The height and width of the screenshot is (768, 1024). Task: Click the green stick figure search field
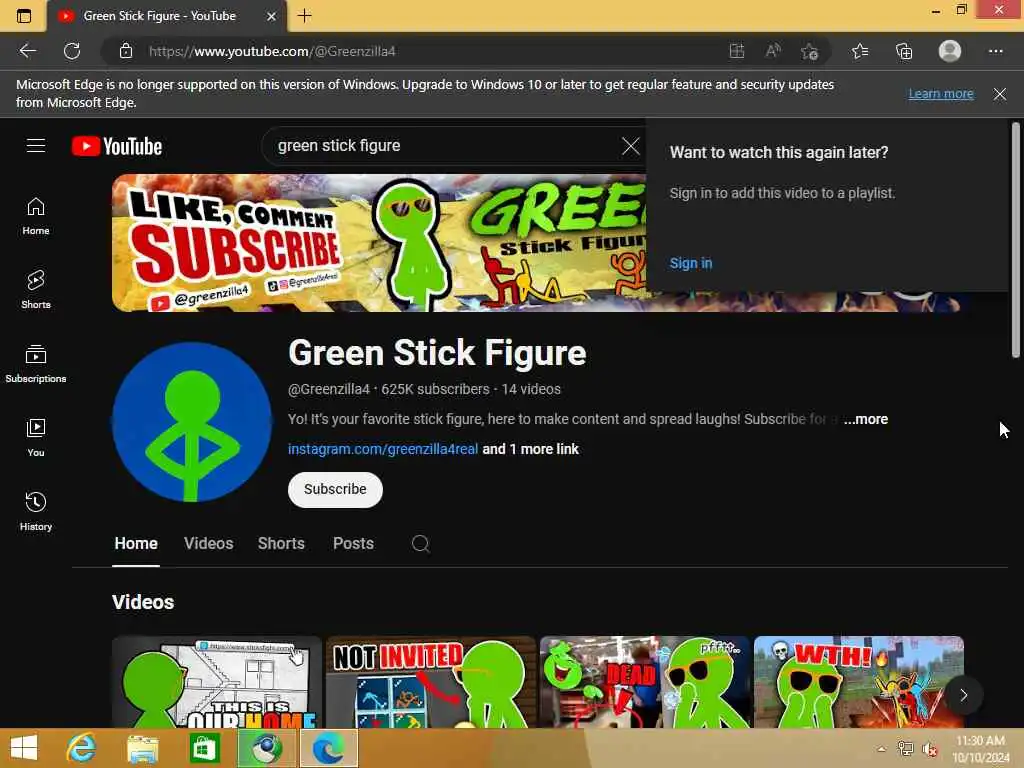pos(444,146)
